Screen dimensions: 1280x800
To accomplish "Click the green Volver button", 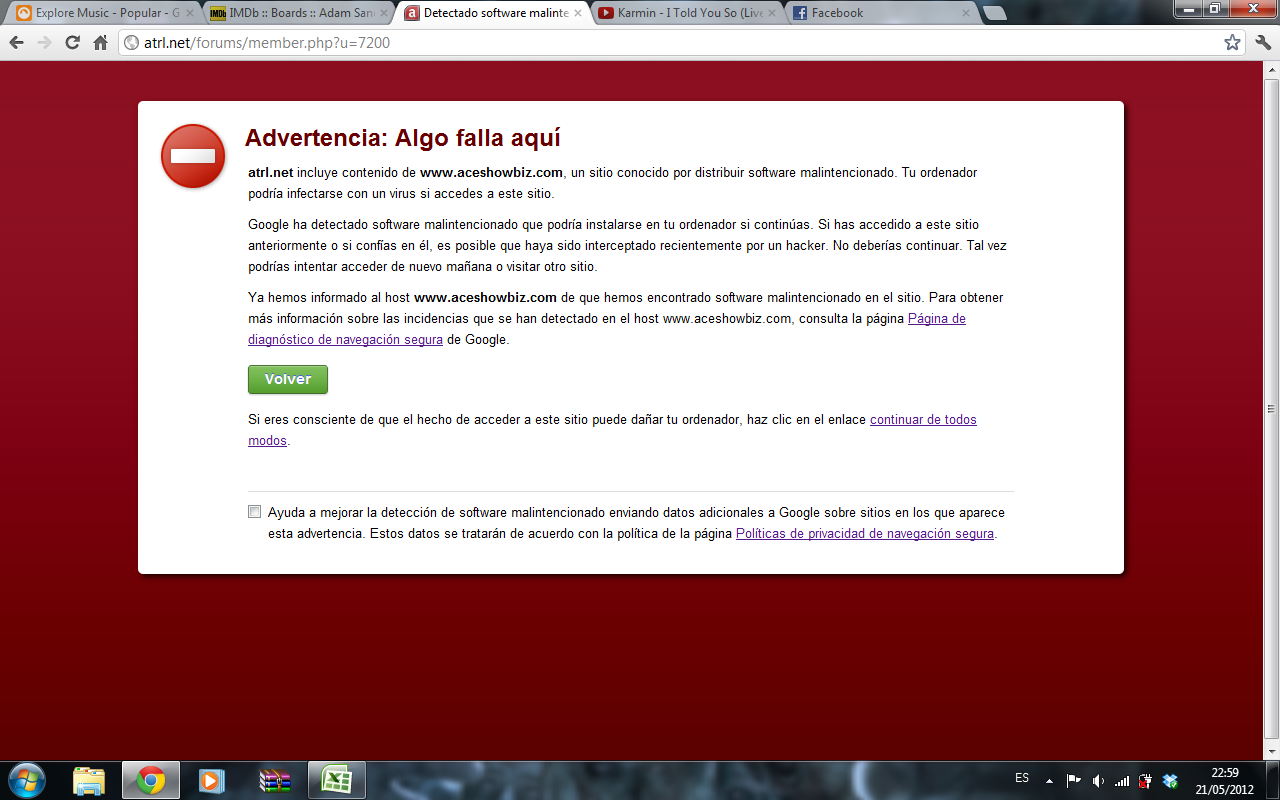I will tap(288, 380).
